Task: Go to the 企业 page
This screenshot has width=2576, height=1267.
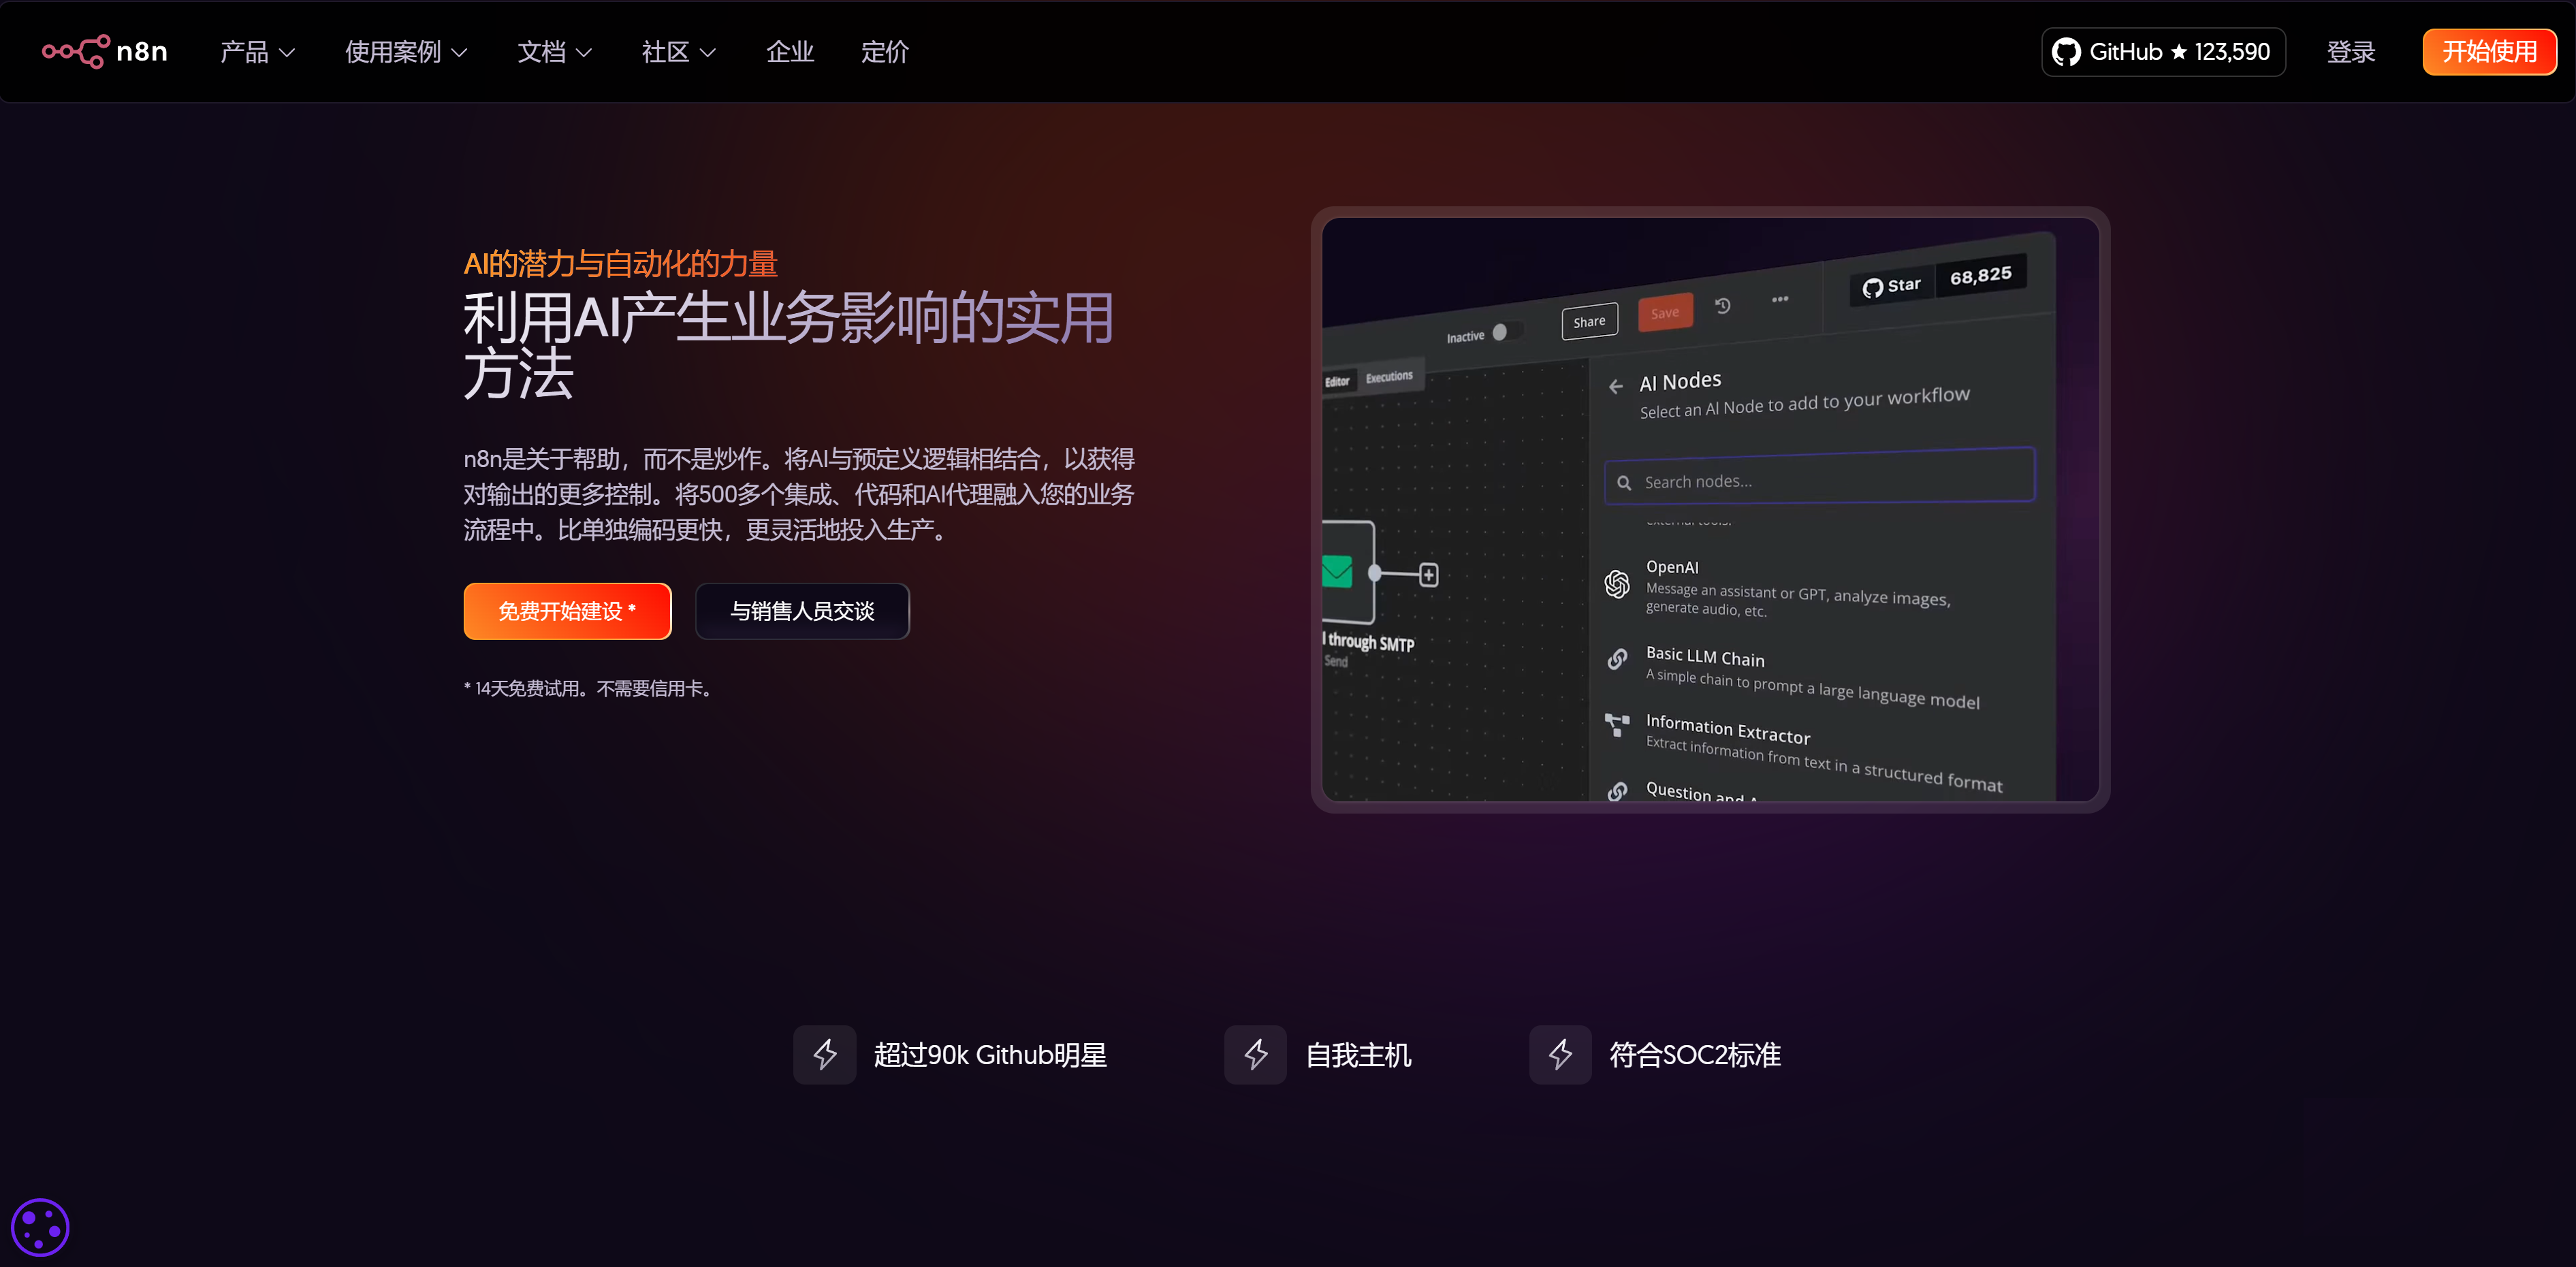Action: [x=790, y=52]
